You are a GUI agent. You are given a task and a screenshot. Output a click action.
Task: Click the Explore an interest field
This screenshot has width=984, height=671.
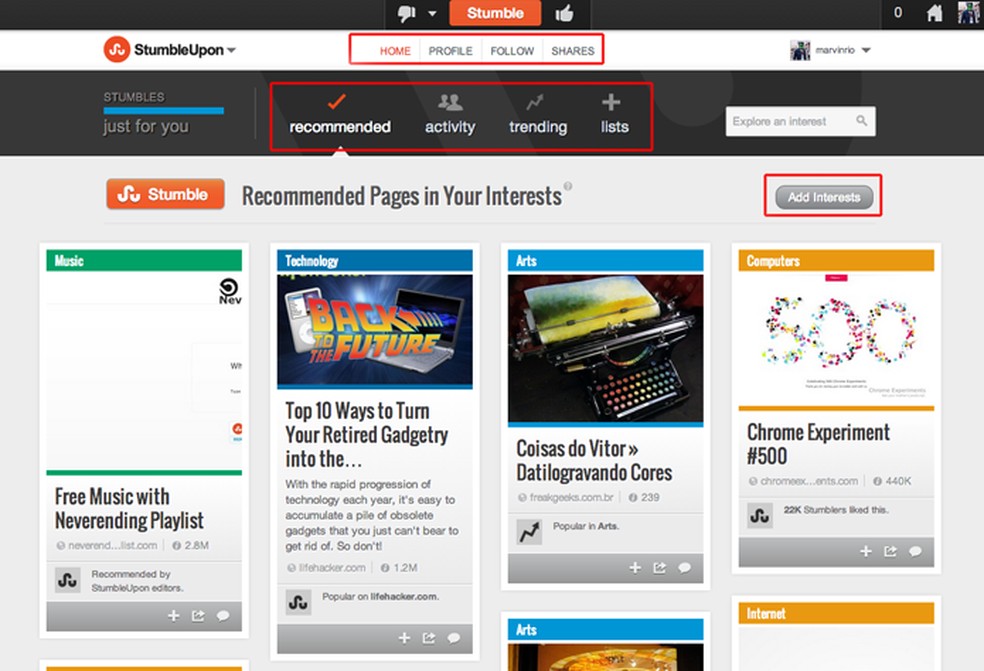pyautogui.click(x=800, y=121)
